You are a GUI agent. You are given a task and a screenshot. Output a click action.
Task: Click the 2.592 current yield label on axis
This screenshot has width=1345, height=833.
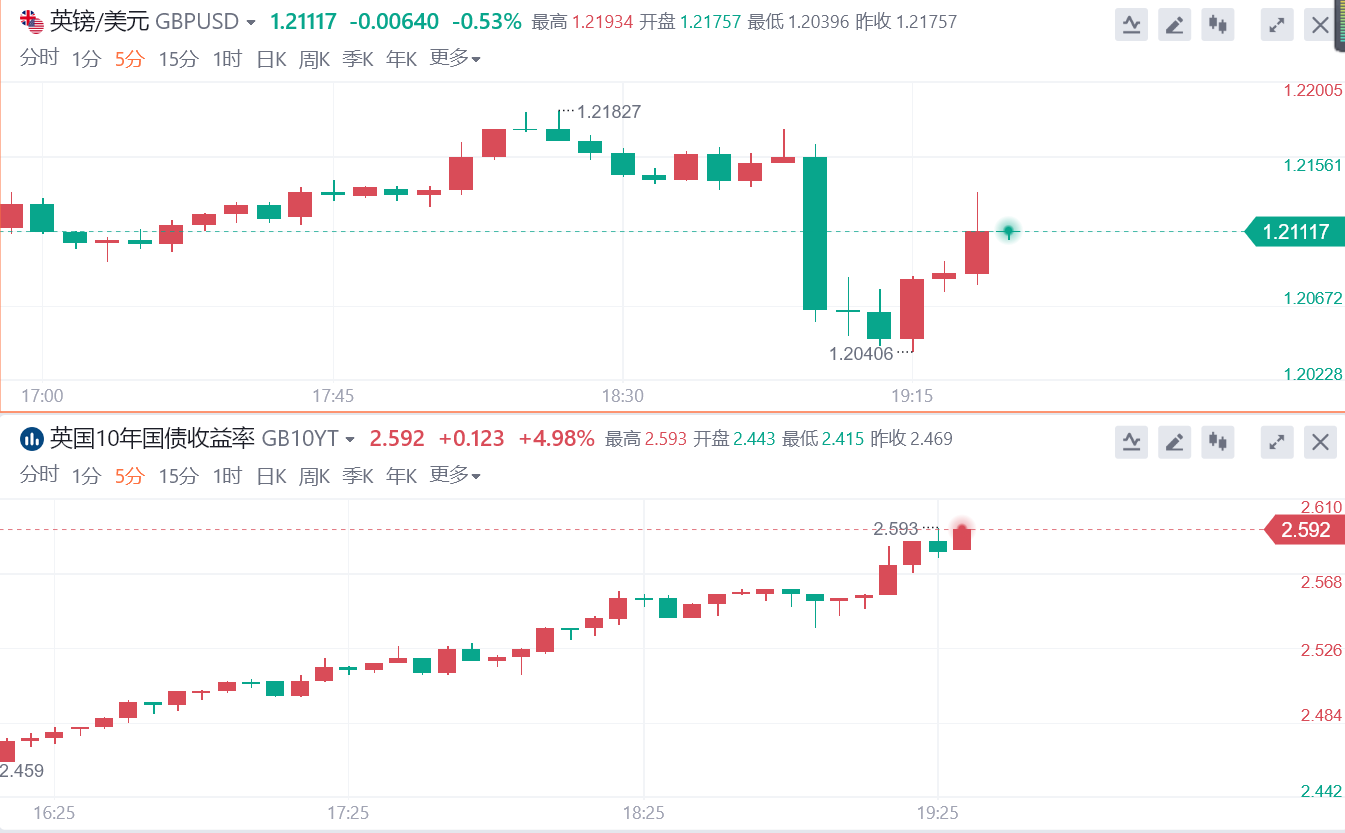1305,530
